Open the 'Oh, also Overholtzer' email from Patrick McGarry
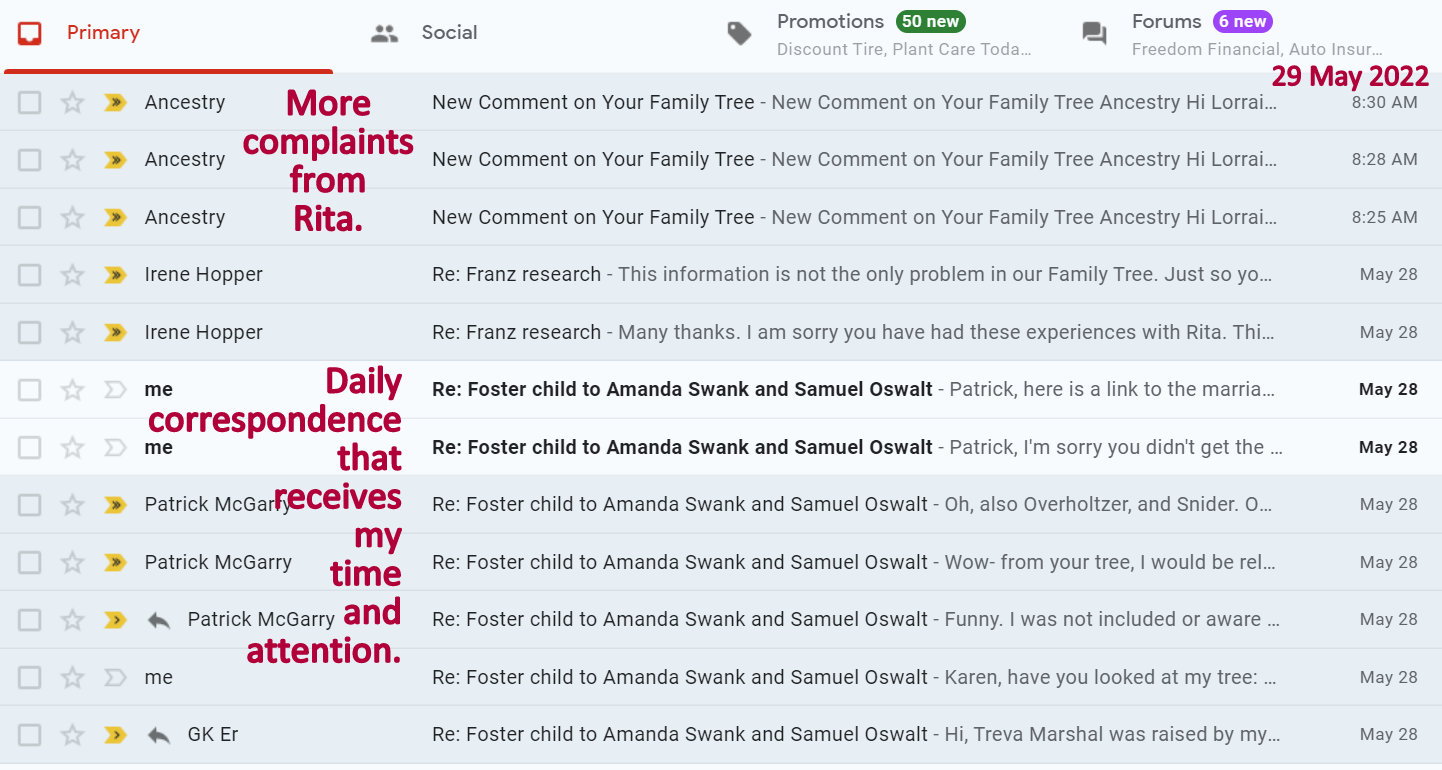This screenshot has height=770, width=1442. [x=850, y=505]
